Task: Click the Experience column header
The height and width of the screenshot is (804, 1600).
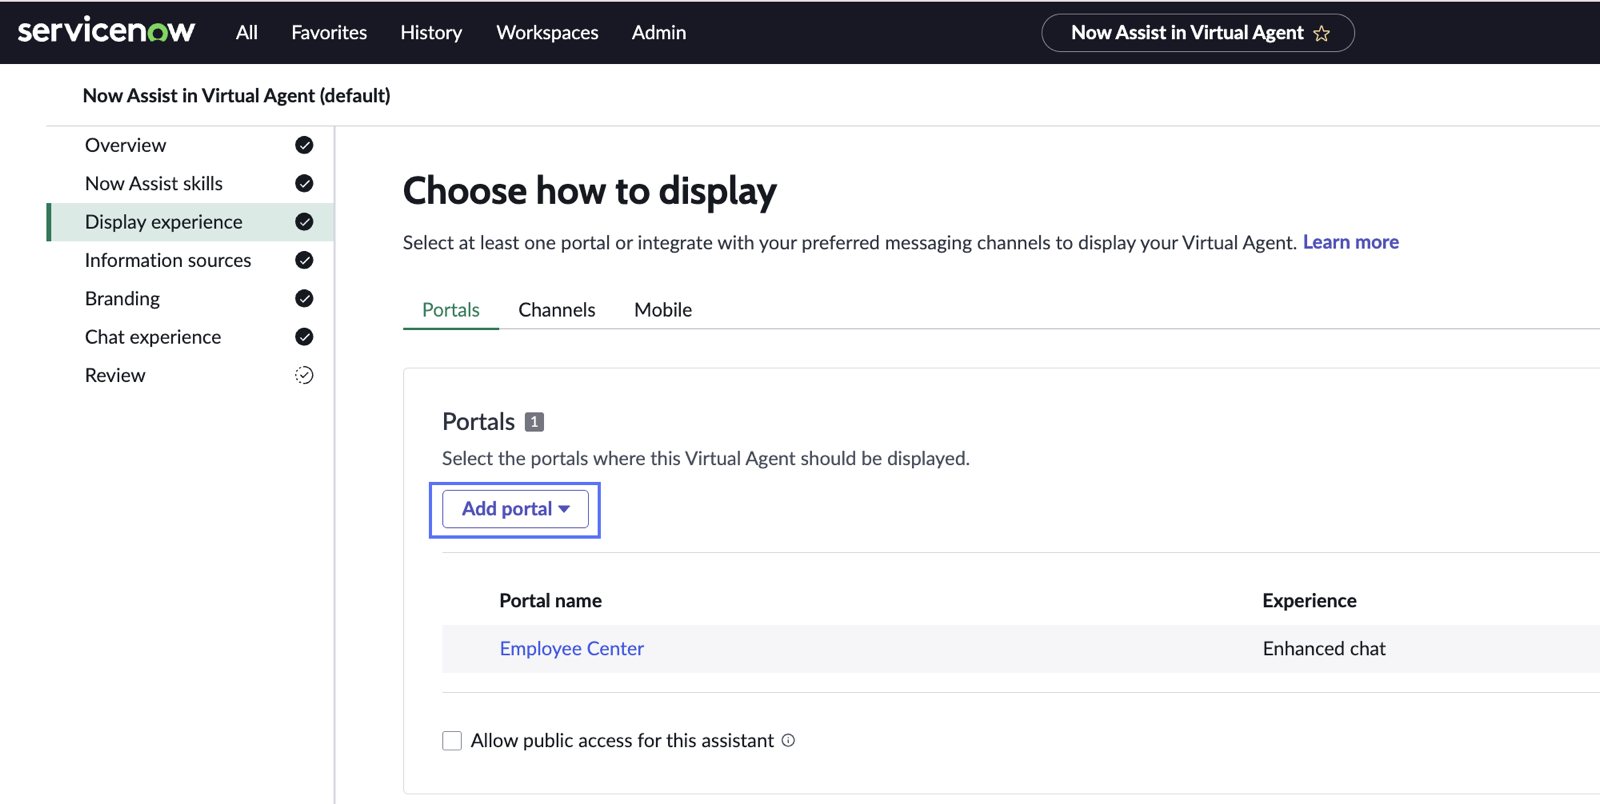Action: click(1309, 600)
